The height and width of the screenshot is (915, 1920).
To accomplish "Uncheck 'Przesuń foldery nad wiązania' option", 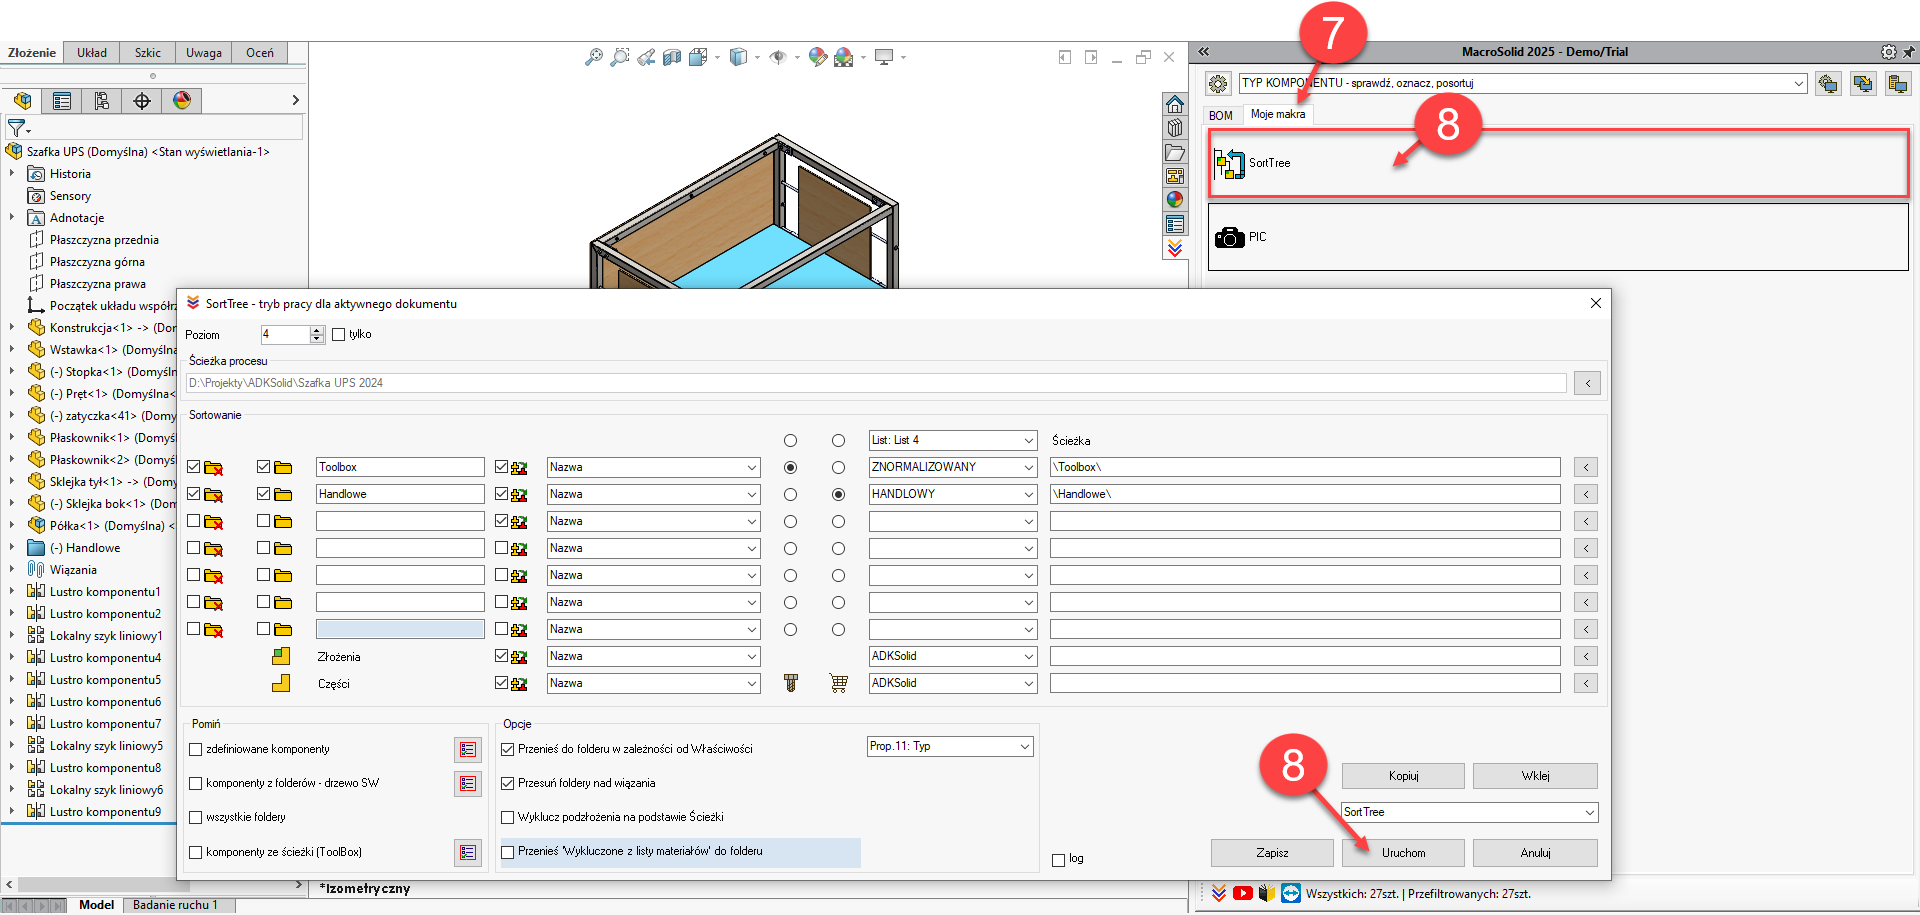I will pyautogui.click(x=507, y=783).
